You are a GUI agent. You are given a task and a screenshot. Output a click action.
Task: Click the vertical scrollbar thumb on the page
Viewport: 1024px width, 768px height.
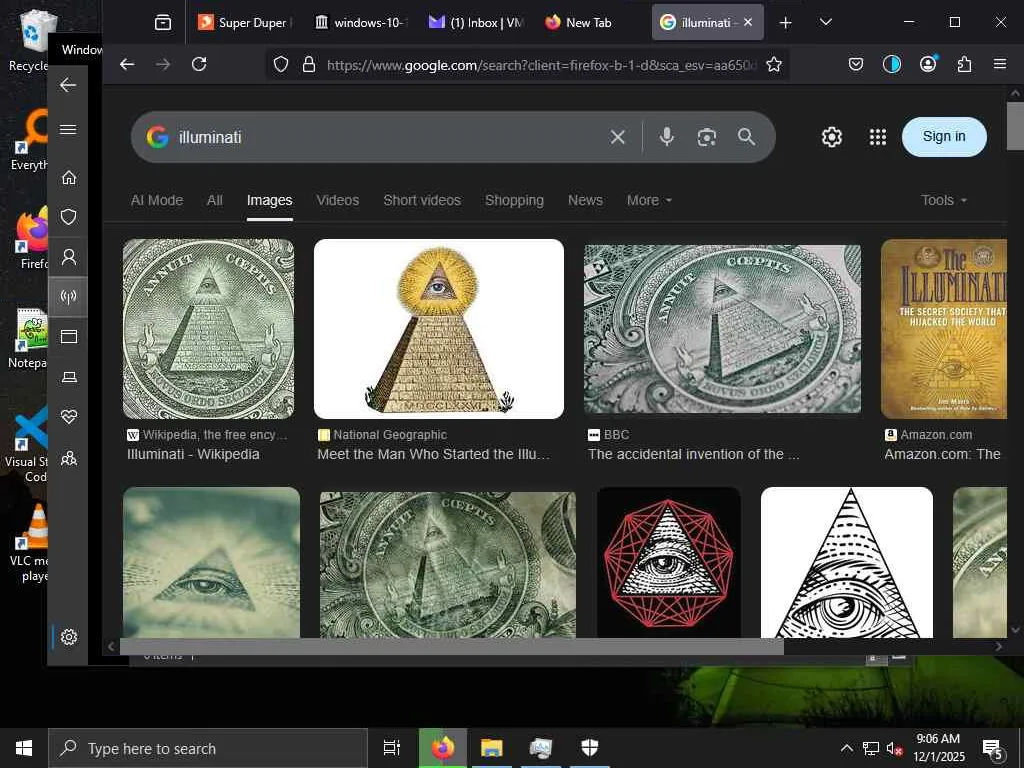pyautogui.click(x=1015, y=125)
